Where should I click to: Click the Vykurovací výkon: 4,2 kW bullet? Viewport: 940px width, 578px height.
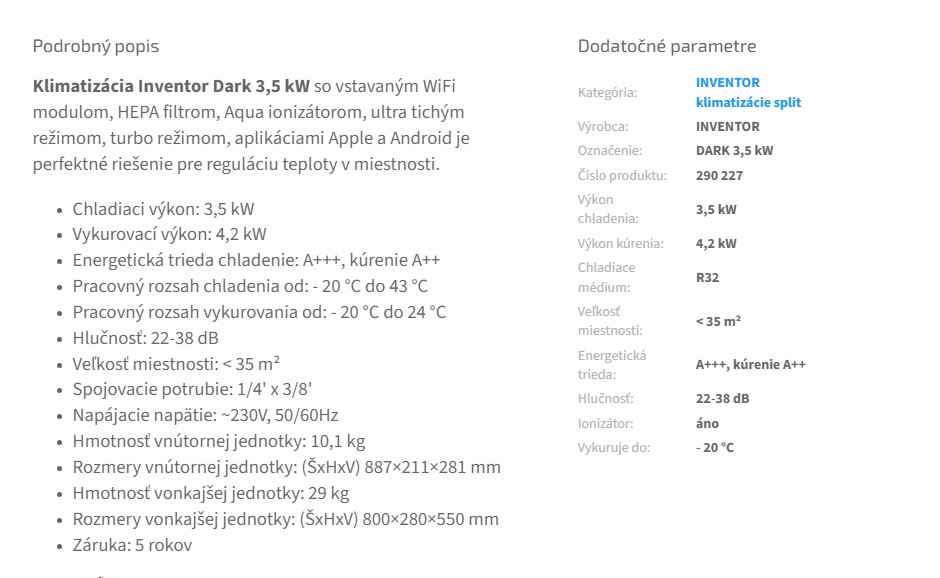[169, 234]
